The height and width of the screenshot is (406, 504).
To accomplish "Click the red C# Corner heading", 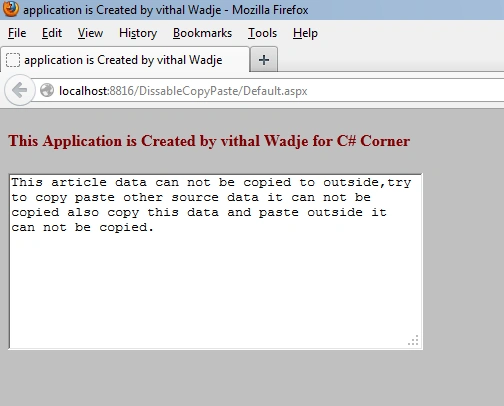I will click(209, 141).
